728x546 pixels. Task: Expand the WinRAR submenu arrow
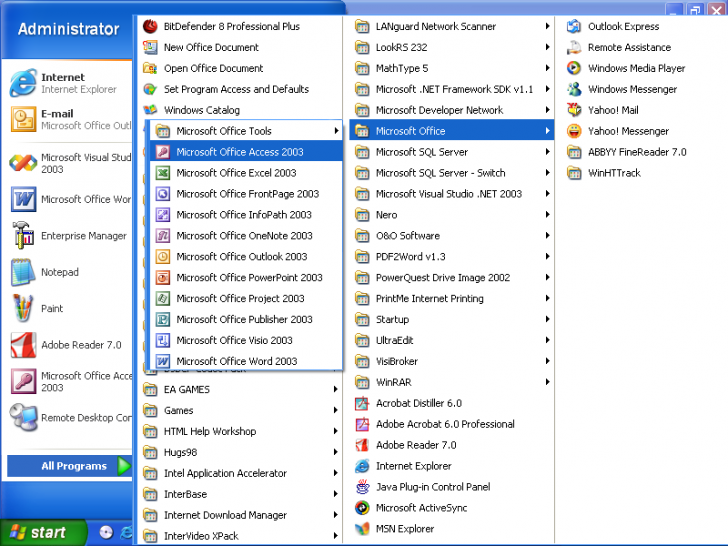[547, 382]
